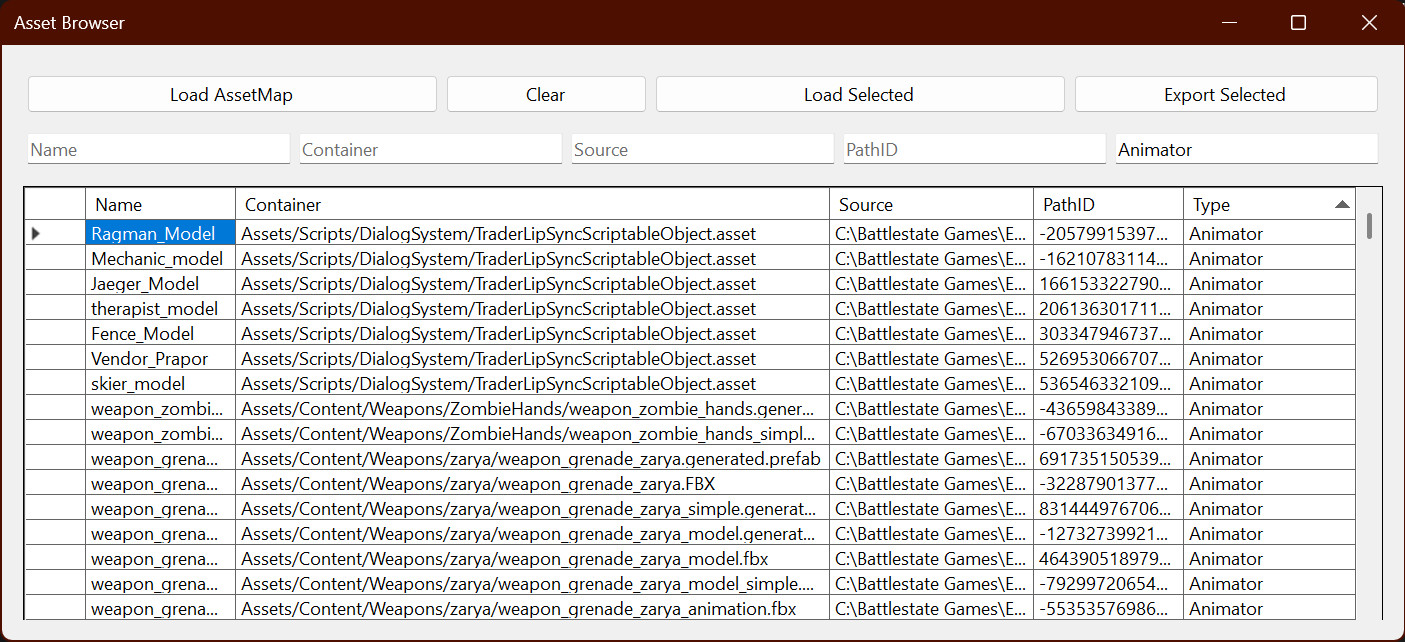Click the PathID cell starting 166153322790
The width and height of the screenshot is (1405, 642).
click(1108, 284)
